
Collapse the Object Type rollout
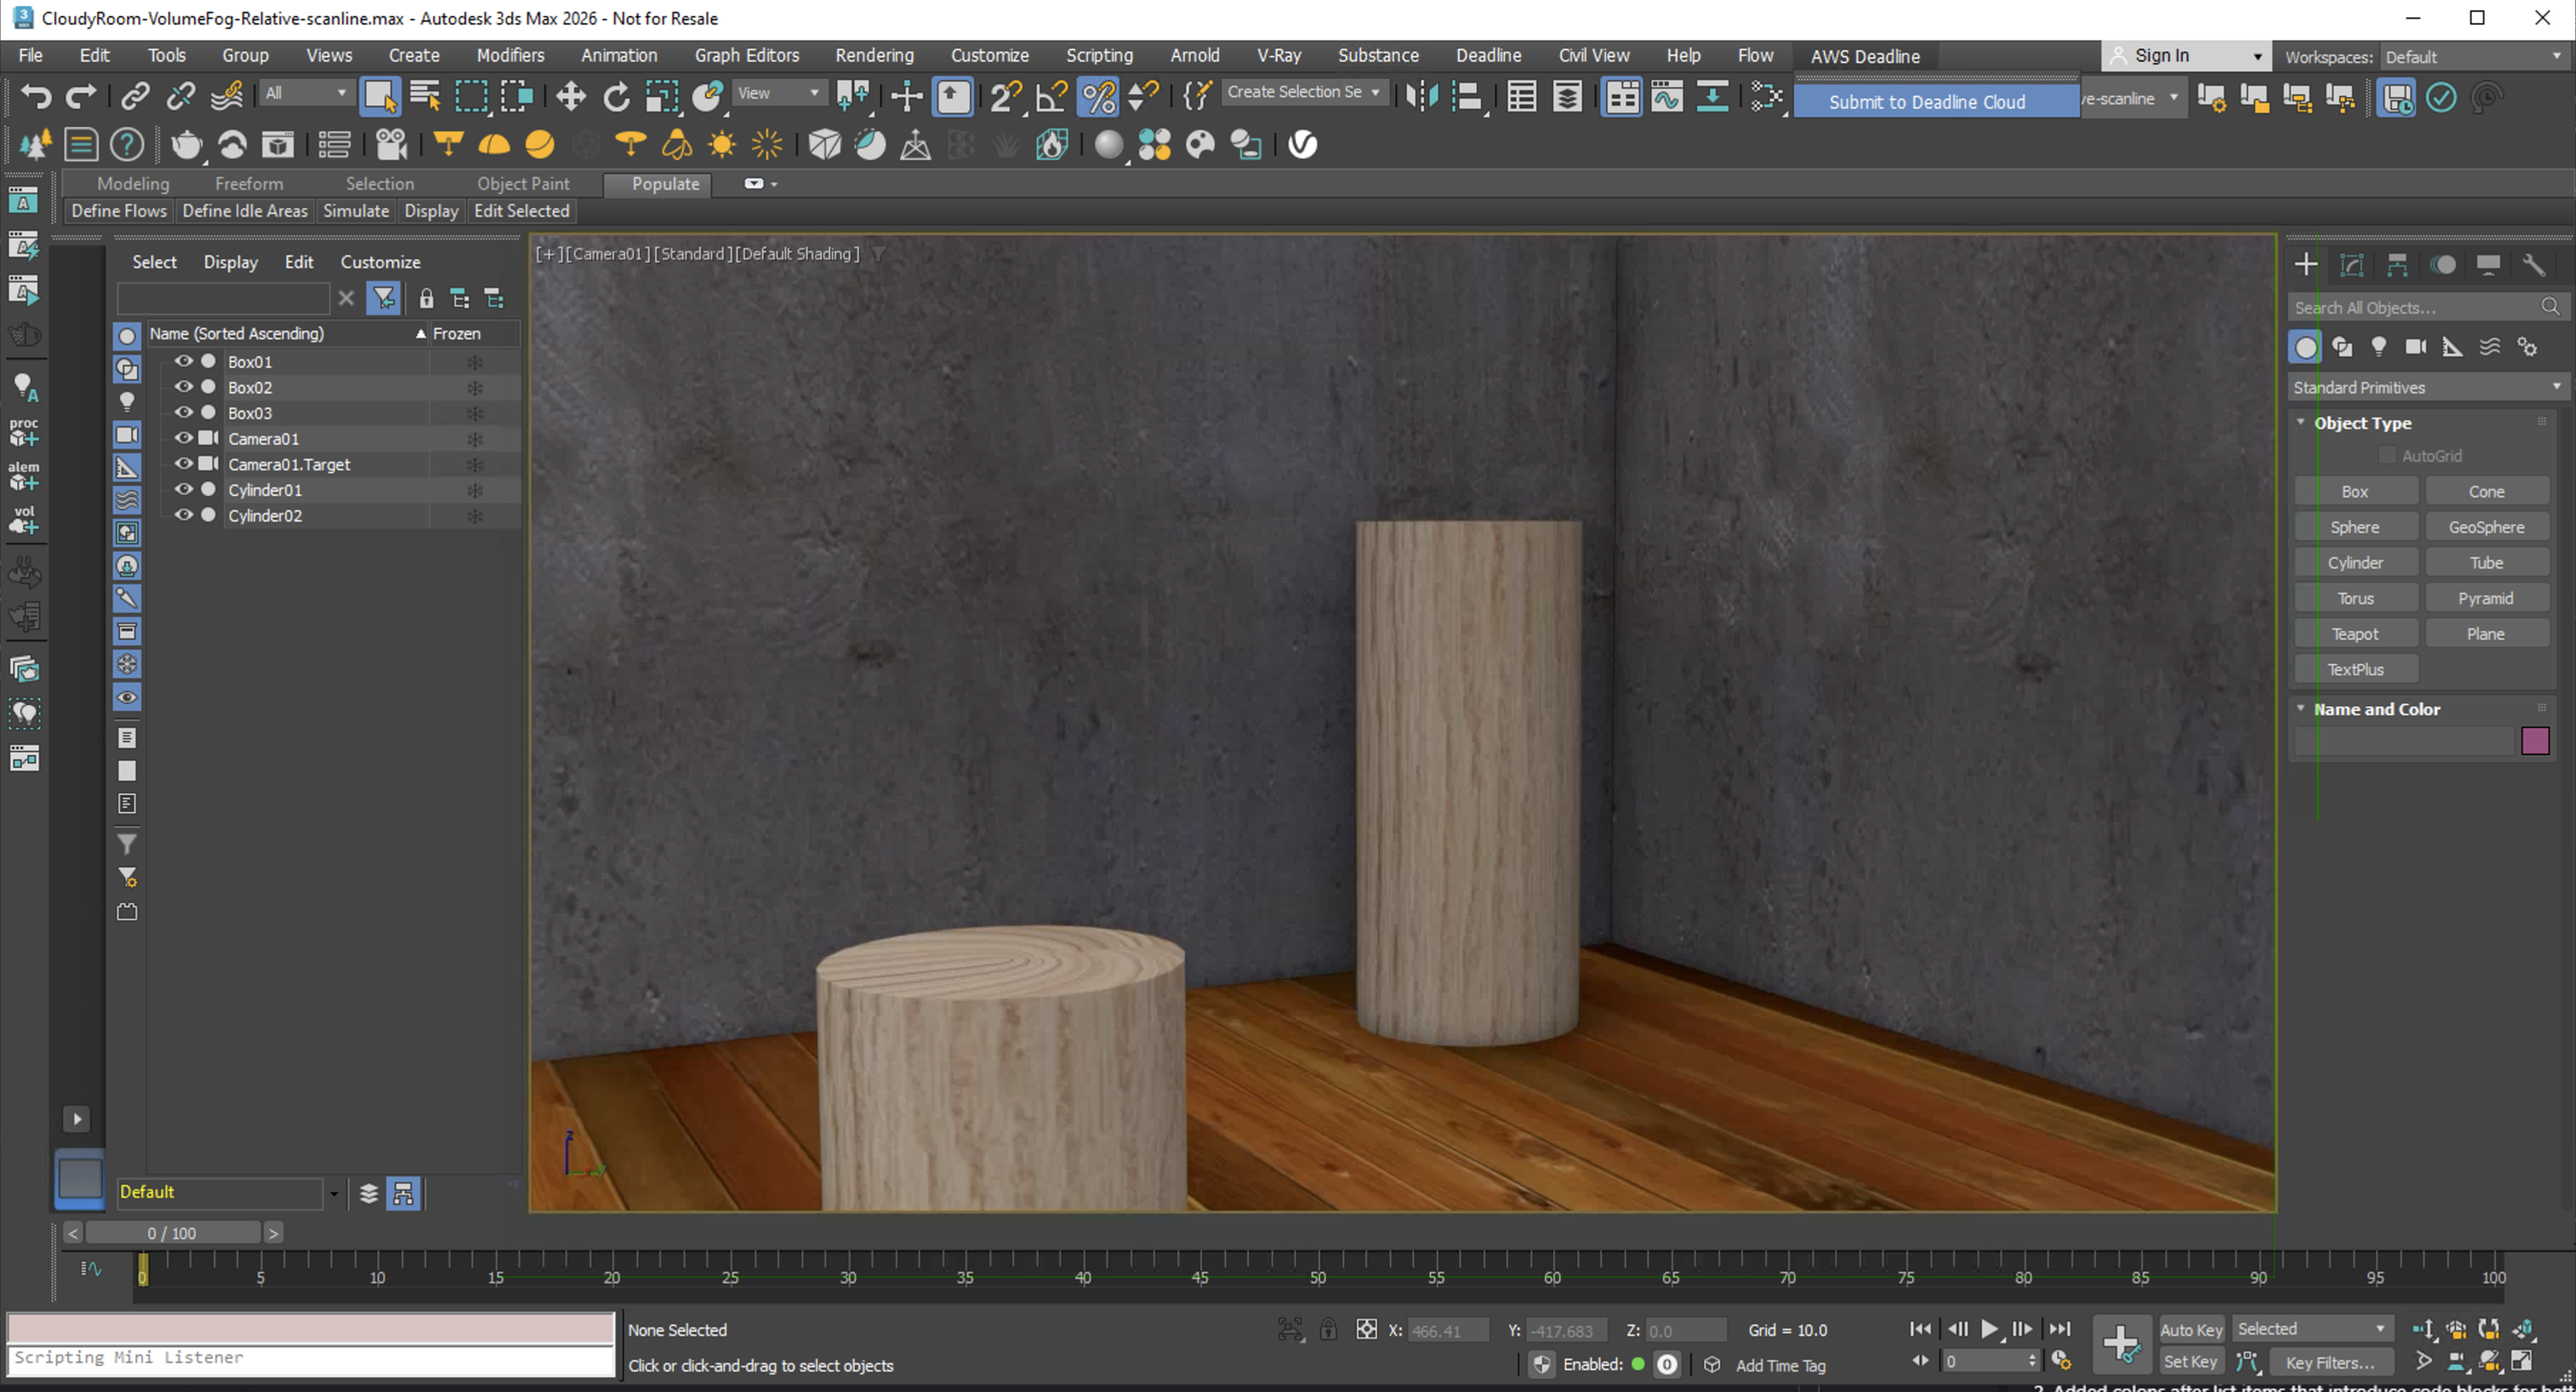2300,422
